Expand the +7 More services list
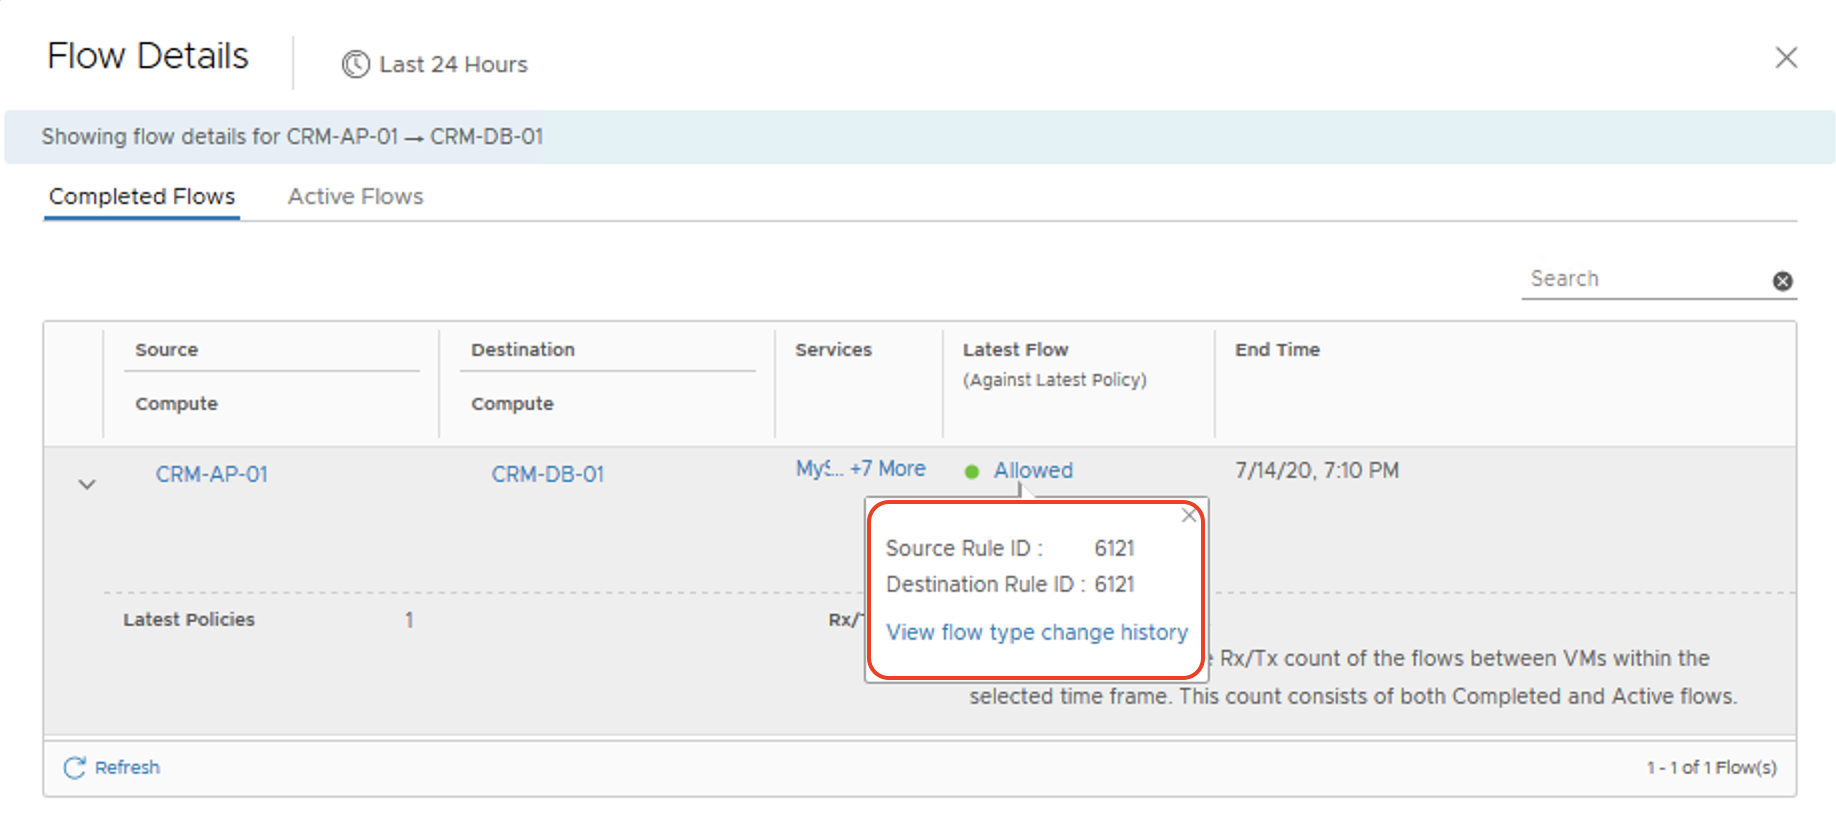 (887, 469)
